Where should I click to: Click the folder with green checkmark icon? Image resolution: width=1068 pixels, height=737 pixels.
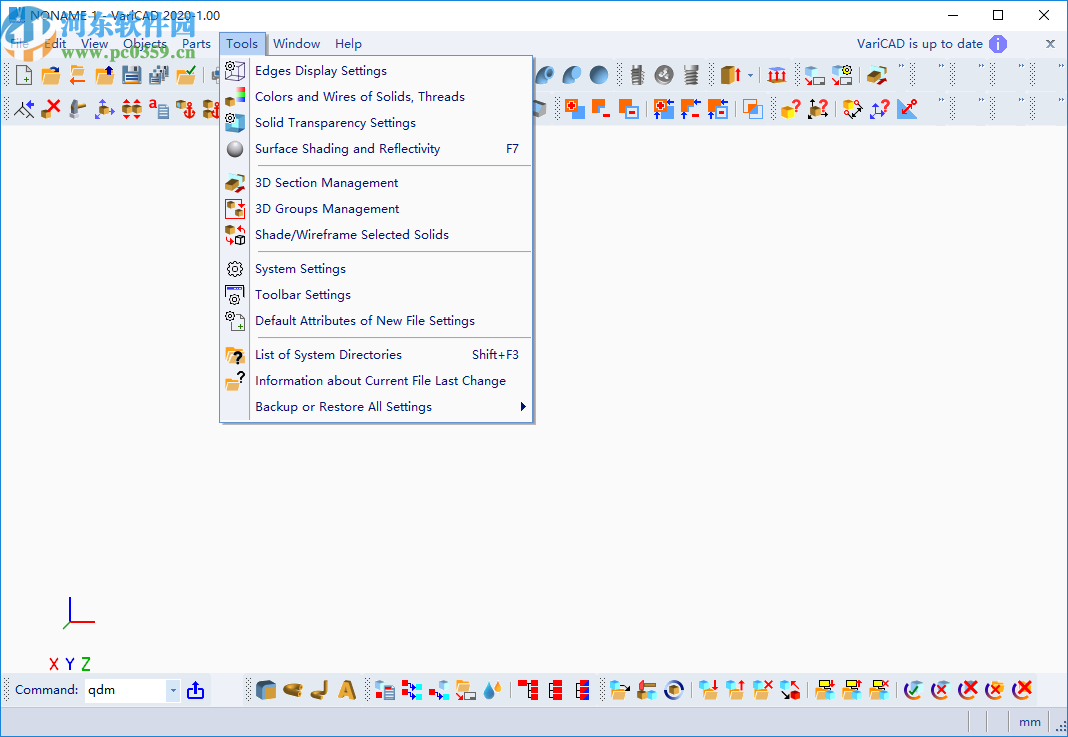point(186,75)
